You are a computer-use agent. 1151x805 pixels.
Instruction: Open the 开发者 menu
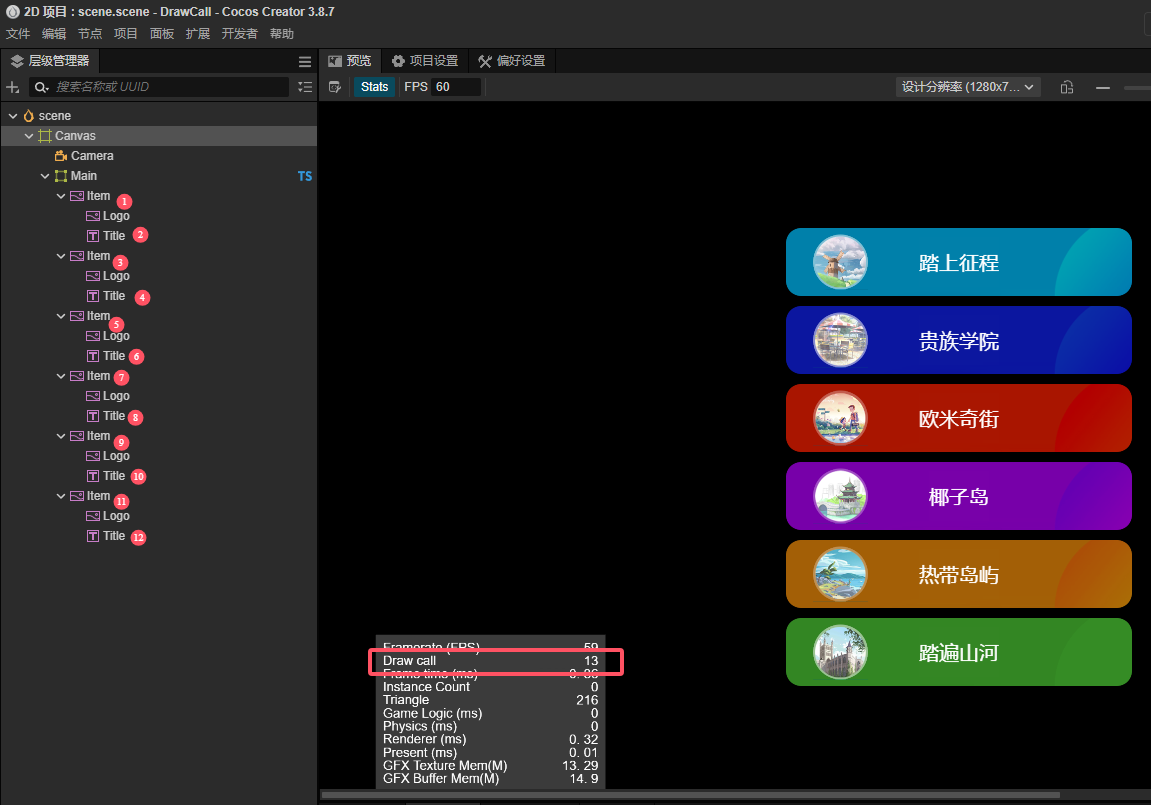(x=239, y=34)
